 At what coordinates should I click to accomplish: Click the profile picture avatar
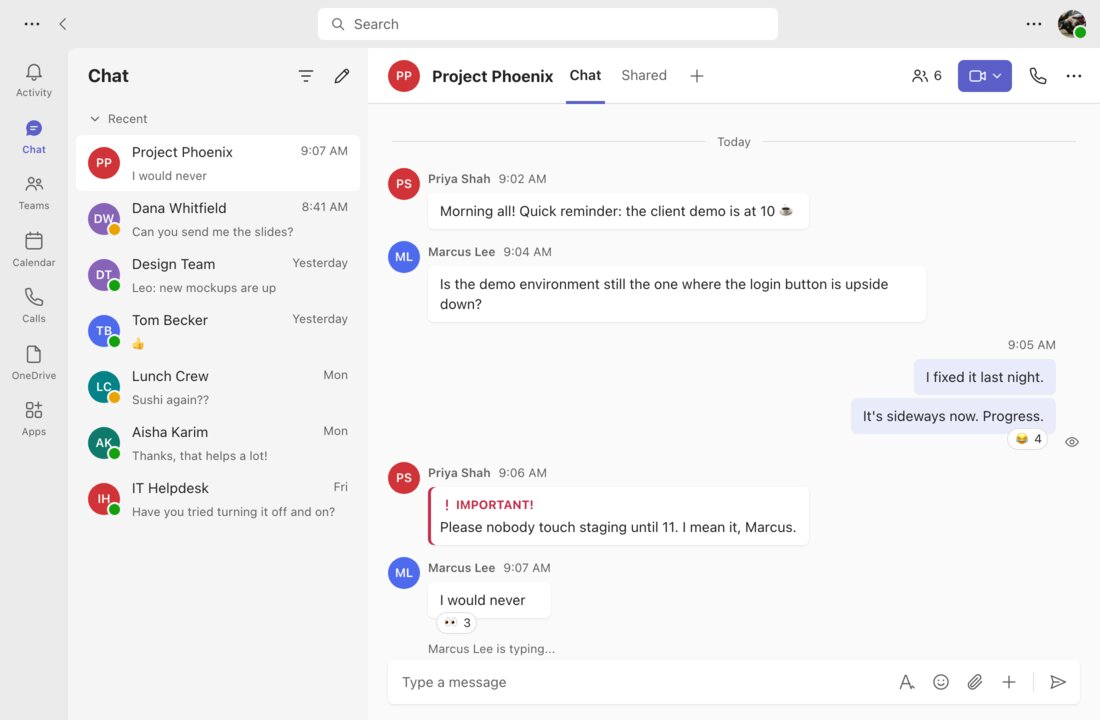click(x=1072, y=24)
